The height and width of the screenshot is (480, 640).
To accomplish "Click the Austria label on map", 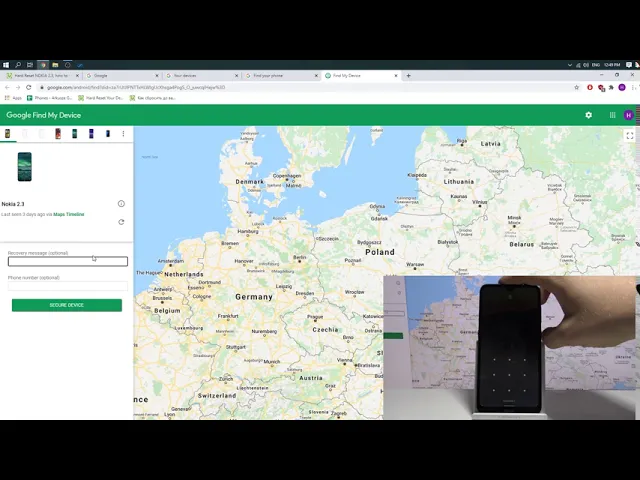I will click(x=311, y=378).
